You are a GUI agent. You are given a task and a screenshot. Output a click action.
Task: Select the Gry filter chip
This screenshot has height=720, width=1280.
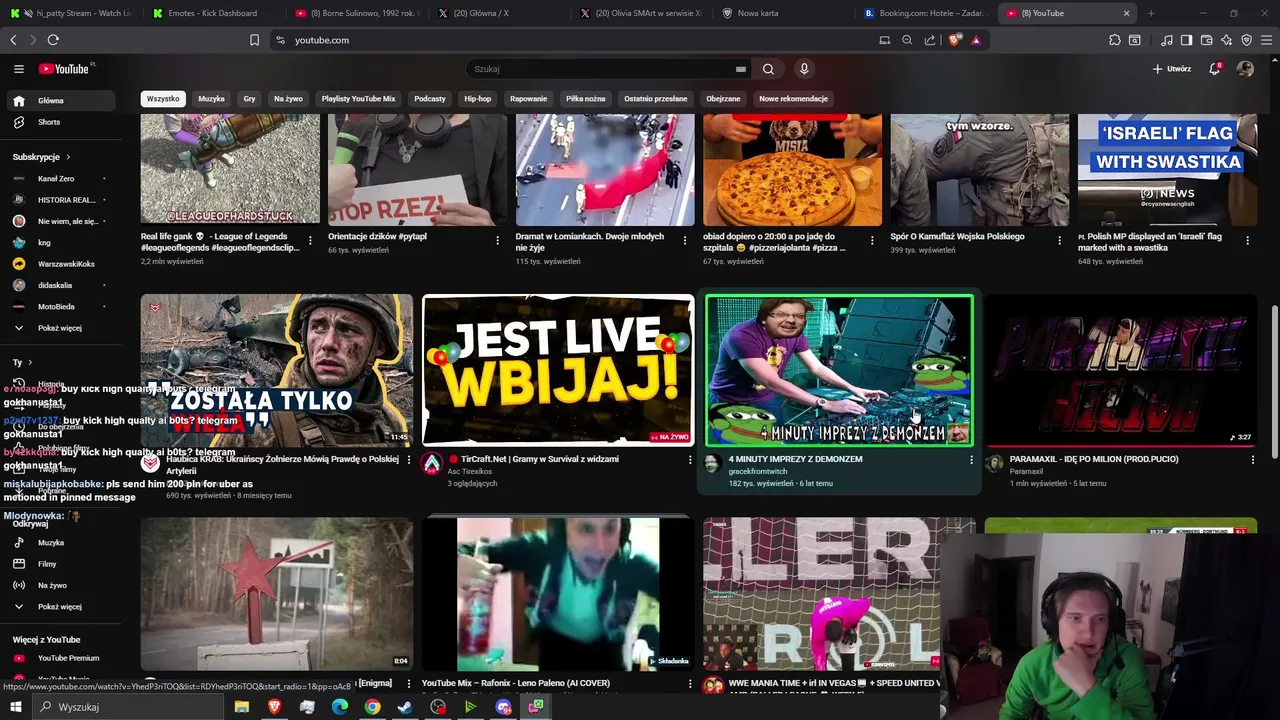point(249,99)
